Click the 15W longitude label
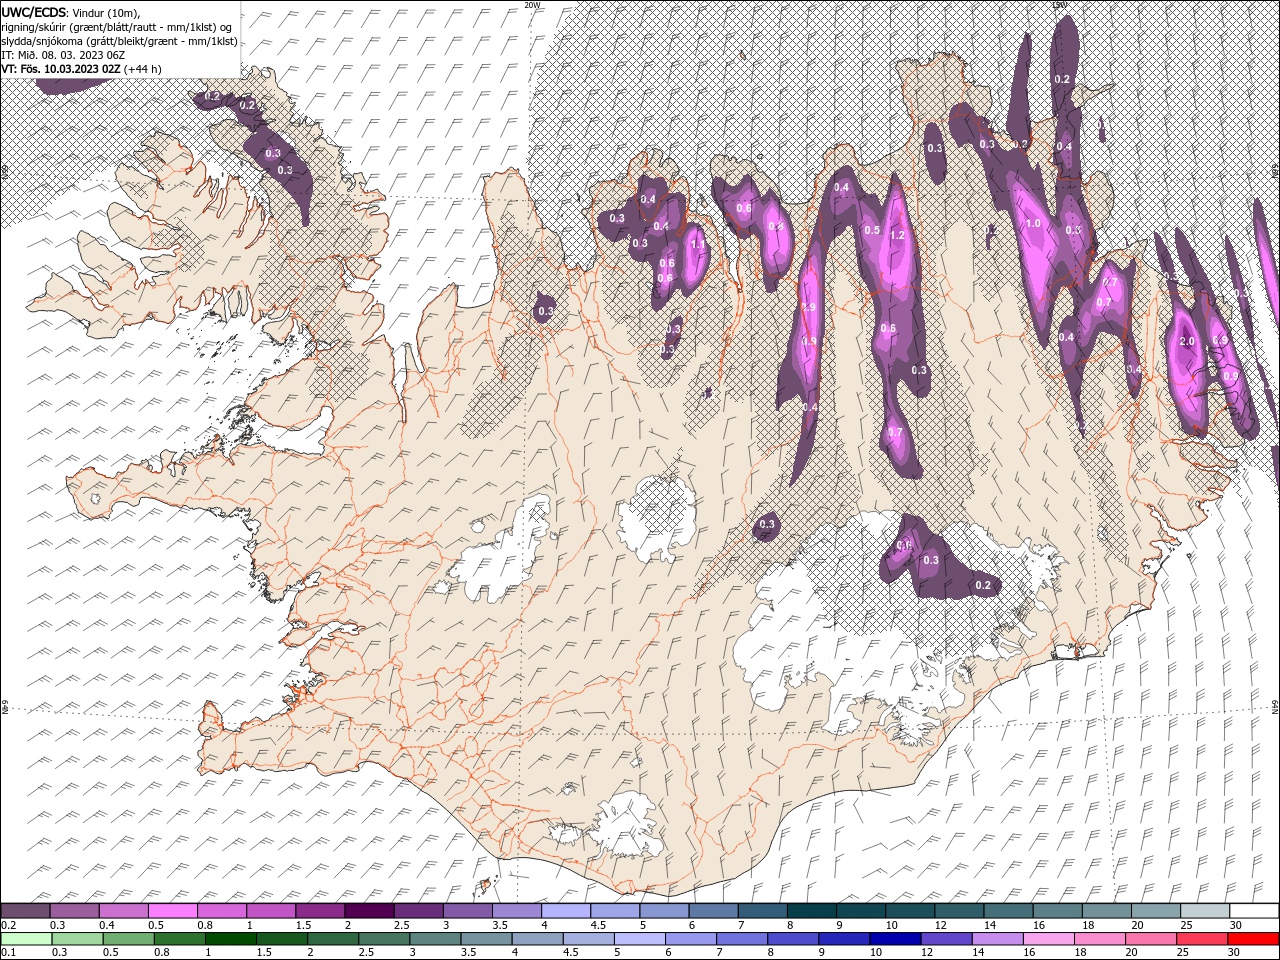1280x960 pixels. pos(1059,5)
